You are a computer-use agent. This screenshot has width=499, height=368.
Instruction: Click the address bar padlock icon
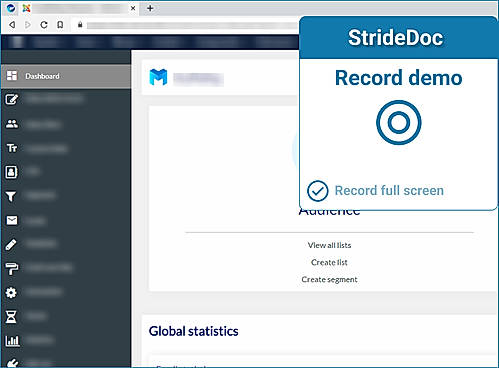coord(80,25)
